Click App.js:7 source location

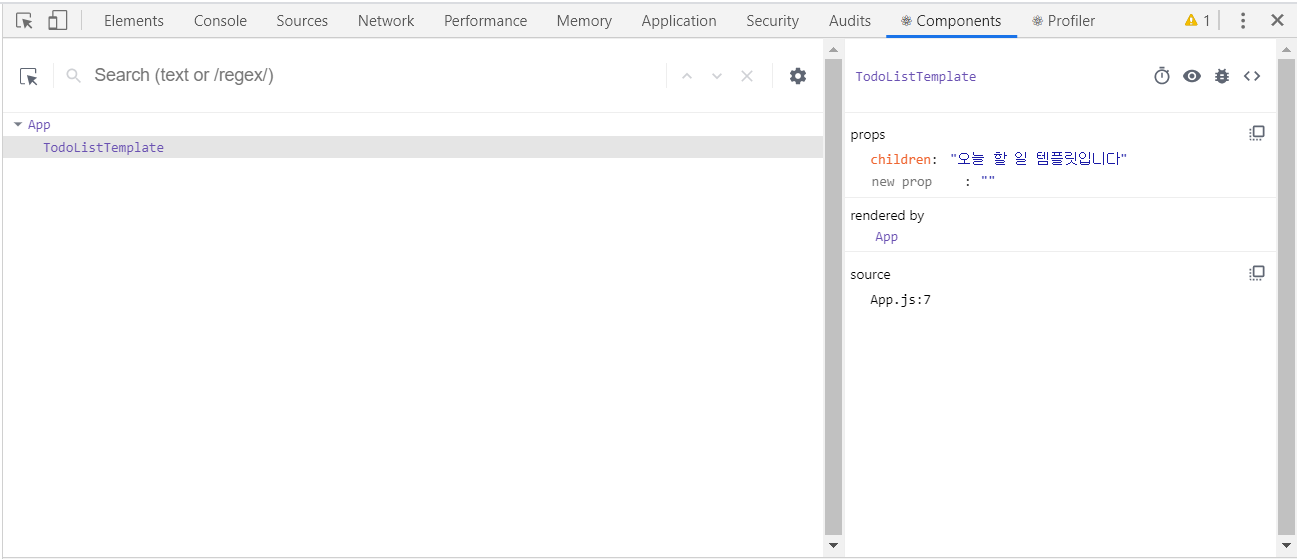[900, 300]
